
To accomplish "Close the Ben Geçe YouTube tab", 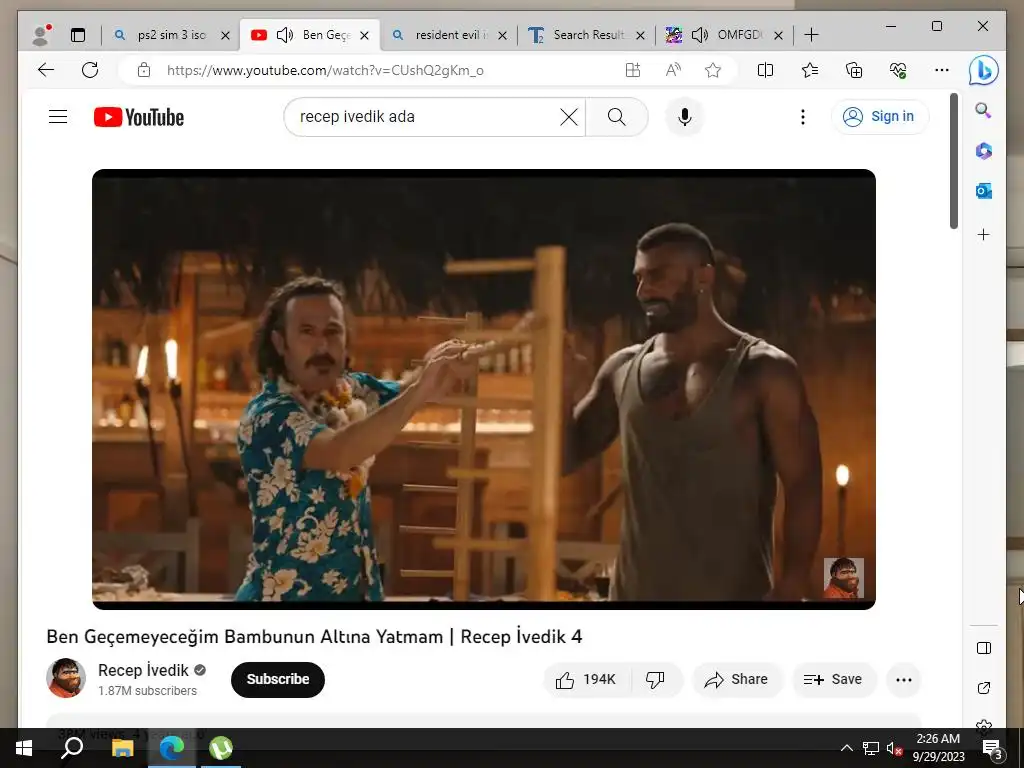I will [x=364, y=35].
